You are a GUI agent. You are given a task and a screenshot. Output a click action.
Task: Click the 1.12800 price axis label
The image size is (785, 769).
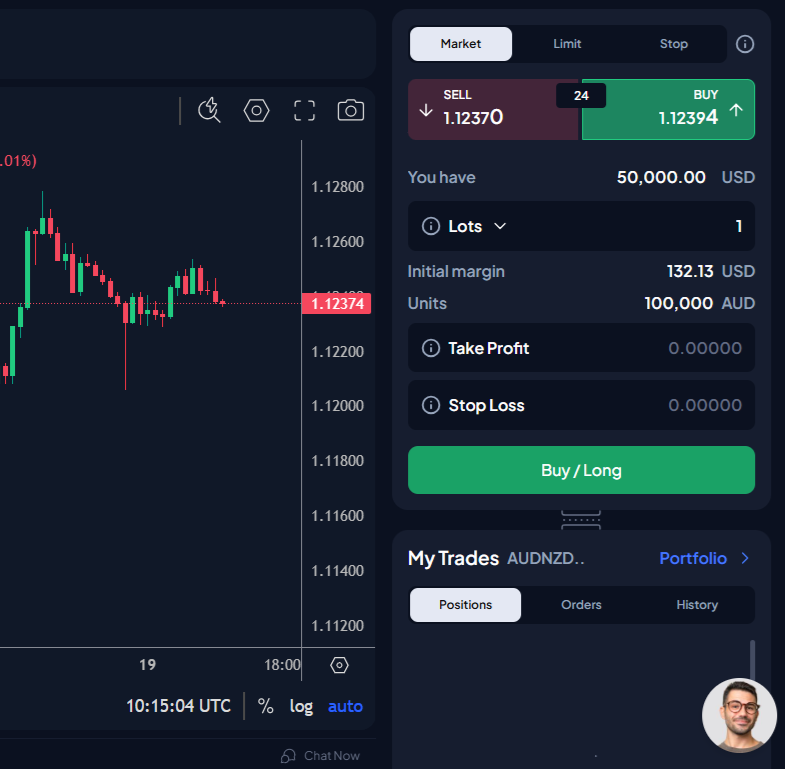[337, 187]
